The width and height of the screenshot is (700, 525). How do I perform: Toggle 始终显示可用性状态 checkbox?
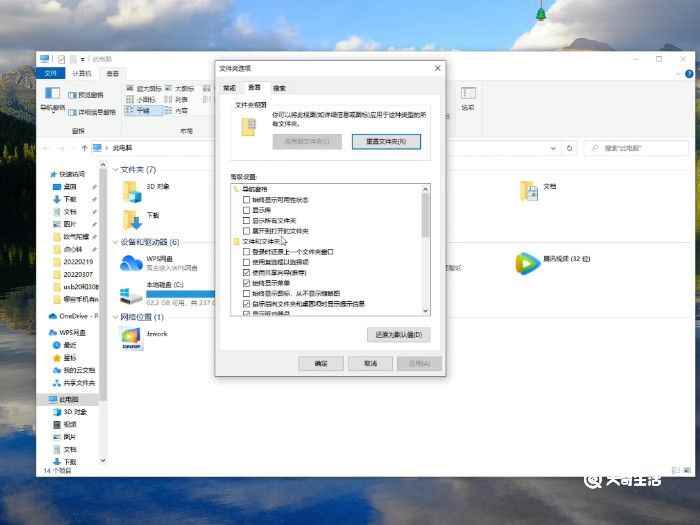(x=246, y=200)
